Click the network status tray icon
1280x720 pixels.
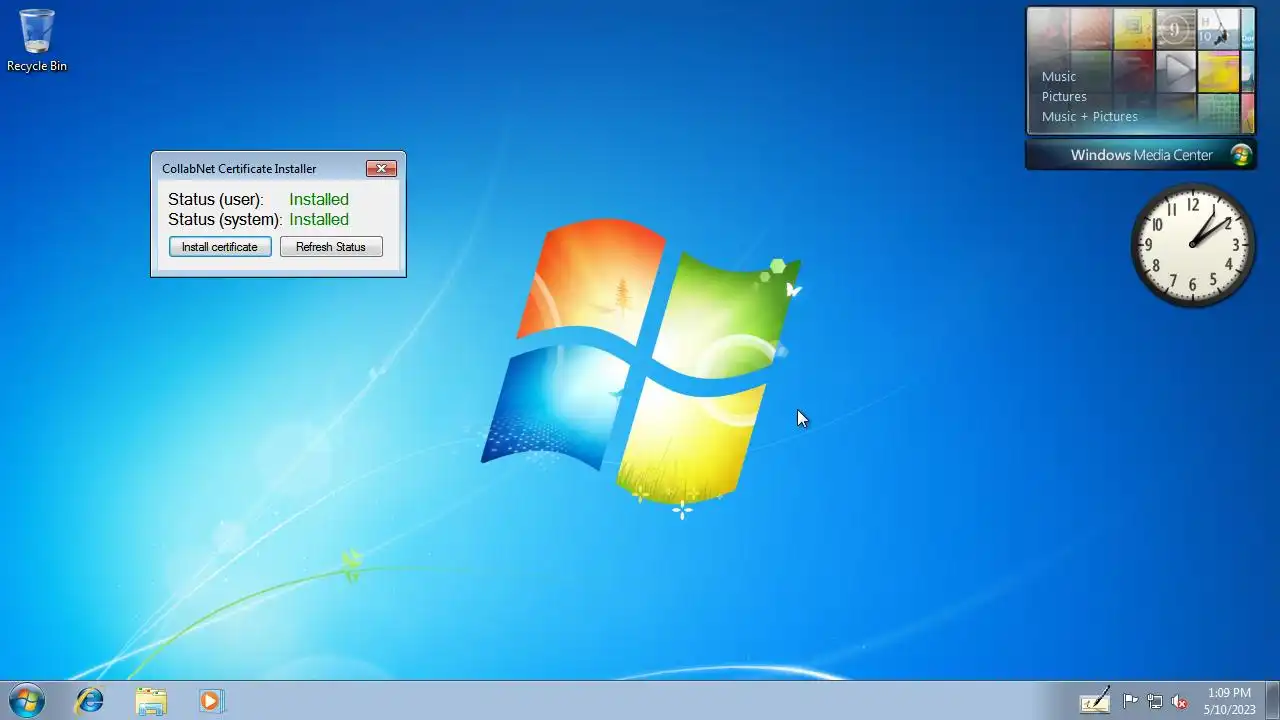[x=1155, y=701]
